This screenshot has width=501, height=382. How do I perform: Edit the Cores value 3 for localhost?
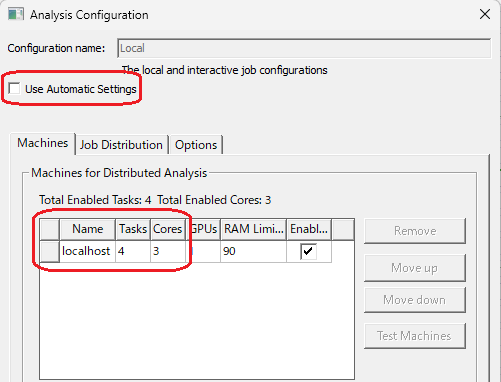(x=168, y=251)
